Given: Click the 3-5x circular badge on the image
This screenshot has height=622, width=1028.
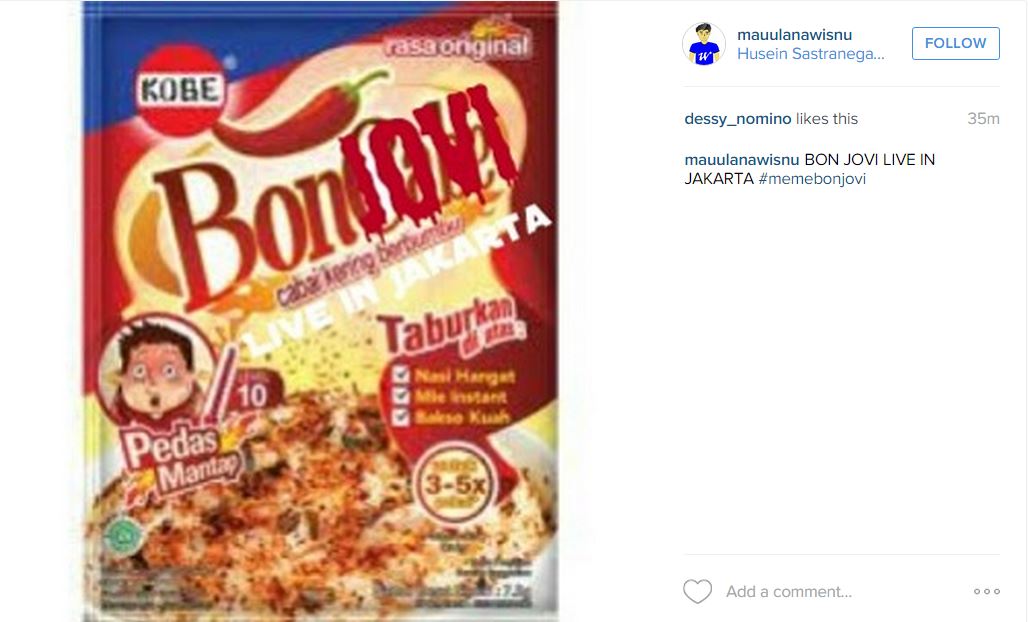Looking at the screenshot, I should coord(454,484).
